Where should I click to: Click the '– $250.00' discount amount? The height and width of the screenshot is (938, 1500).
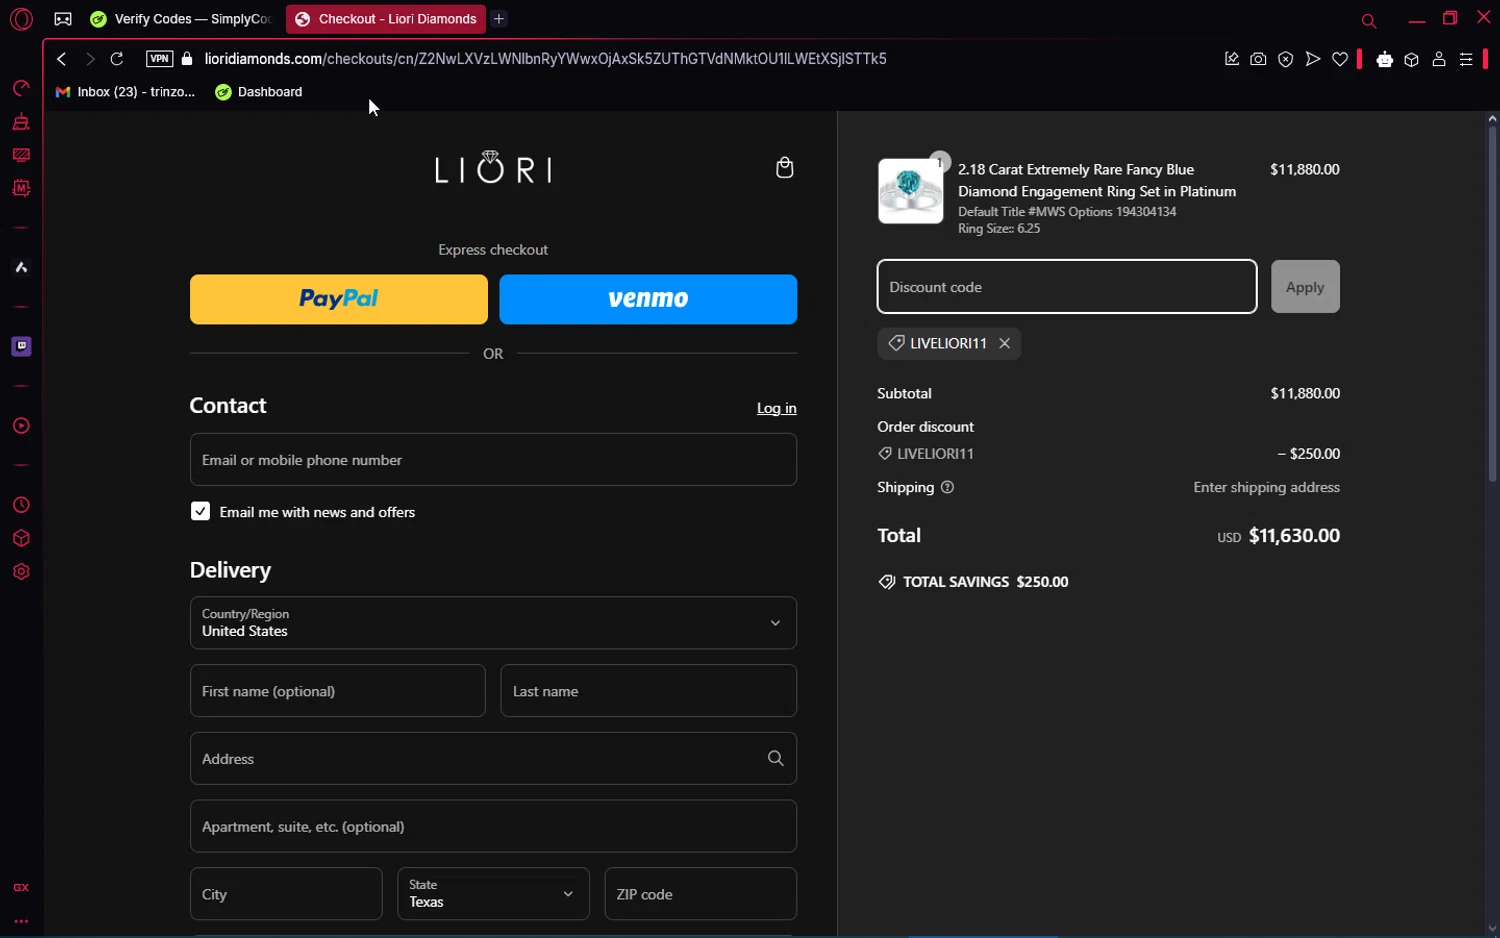[x=1309, y=454]
